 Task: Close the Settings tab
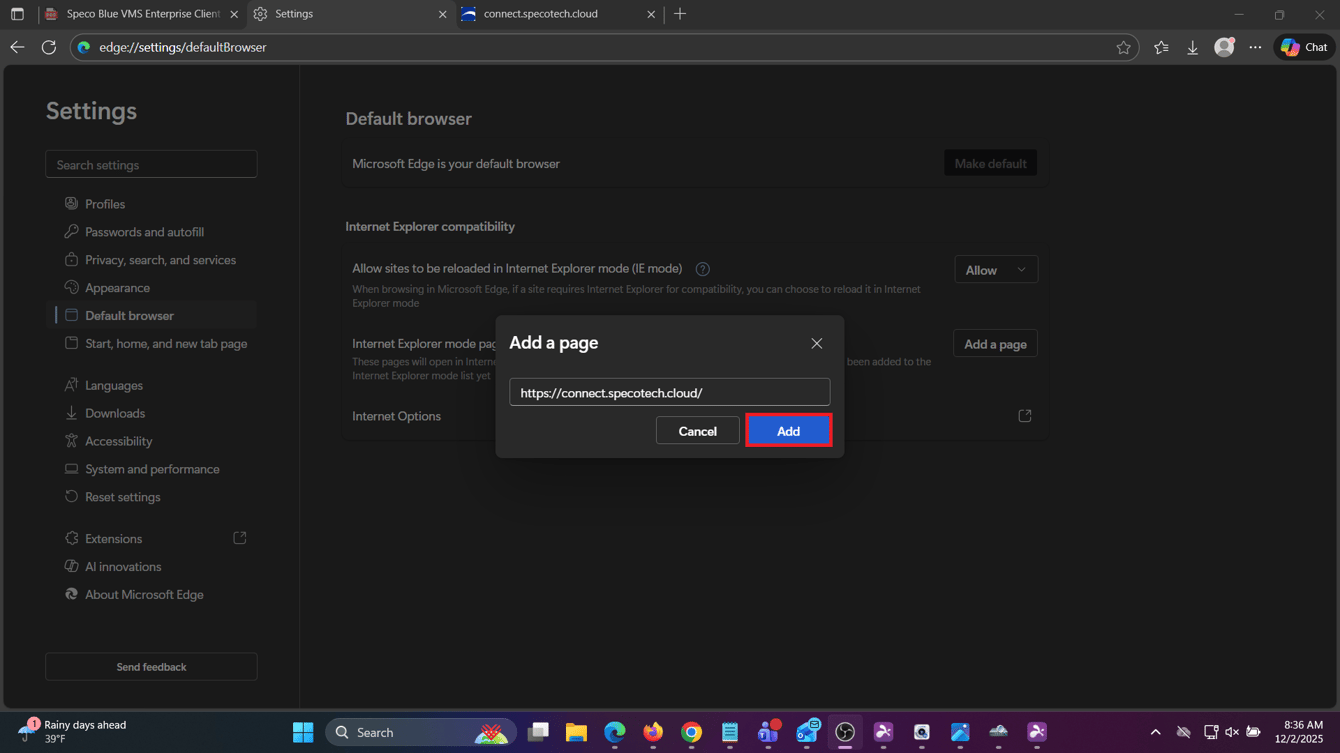coord(443,15)
